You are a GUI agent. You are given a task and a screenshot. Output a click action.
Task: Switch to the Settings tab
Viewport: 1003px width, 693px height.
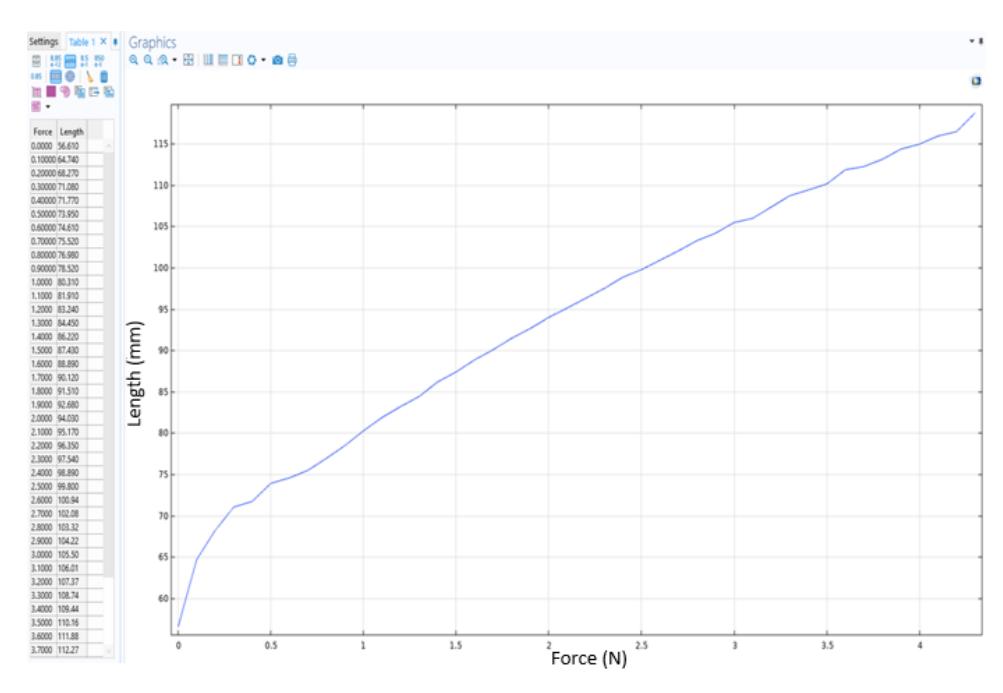43,42
